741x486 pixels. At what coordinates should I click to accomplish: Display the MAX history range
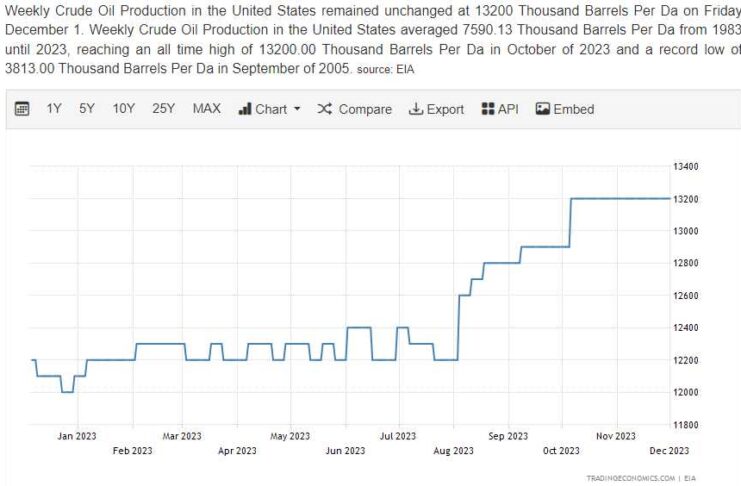click(x=206, y=109)
